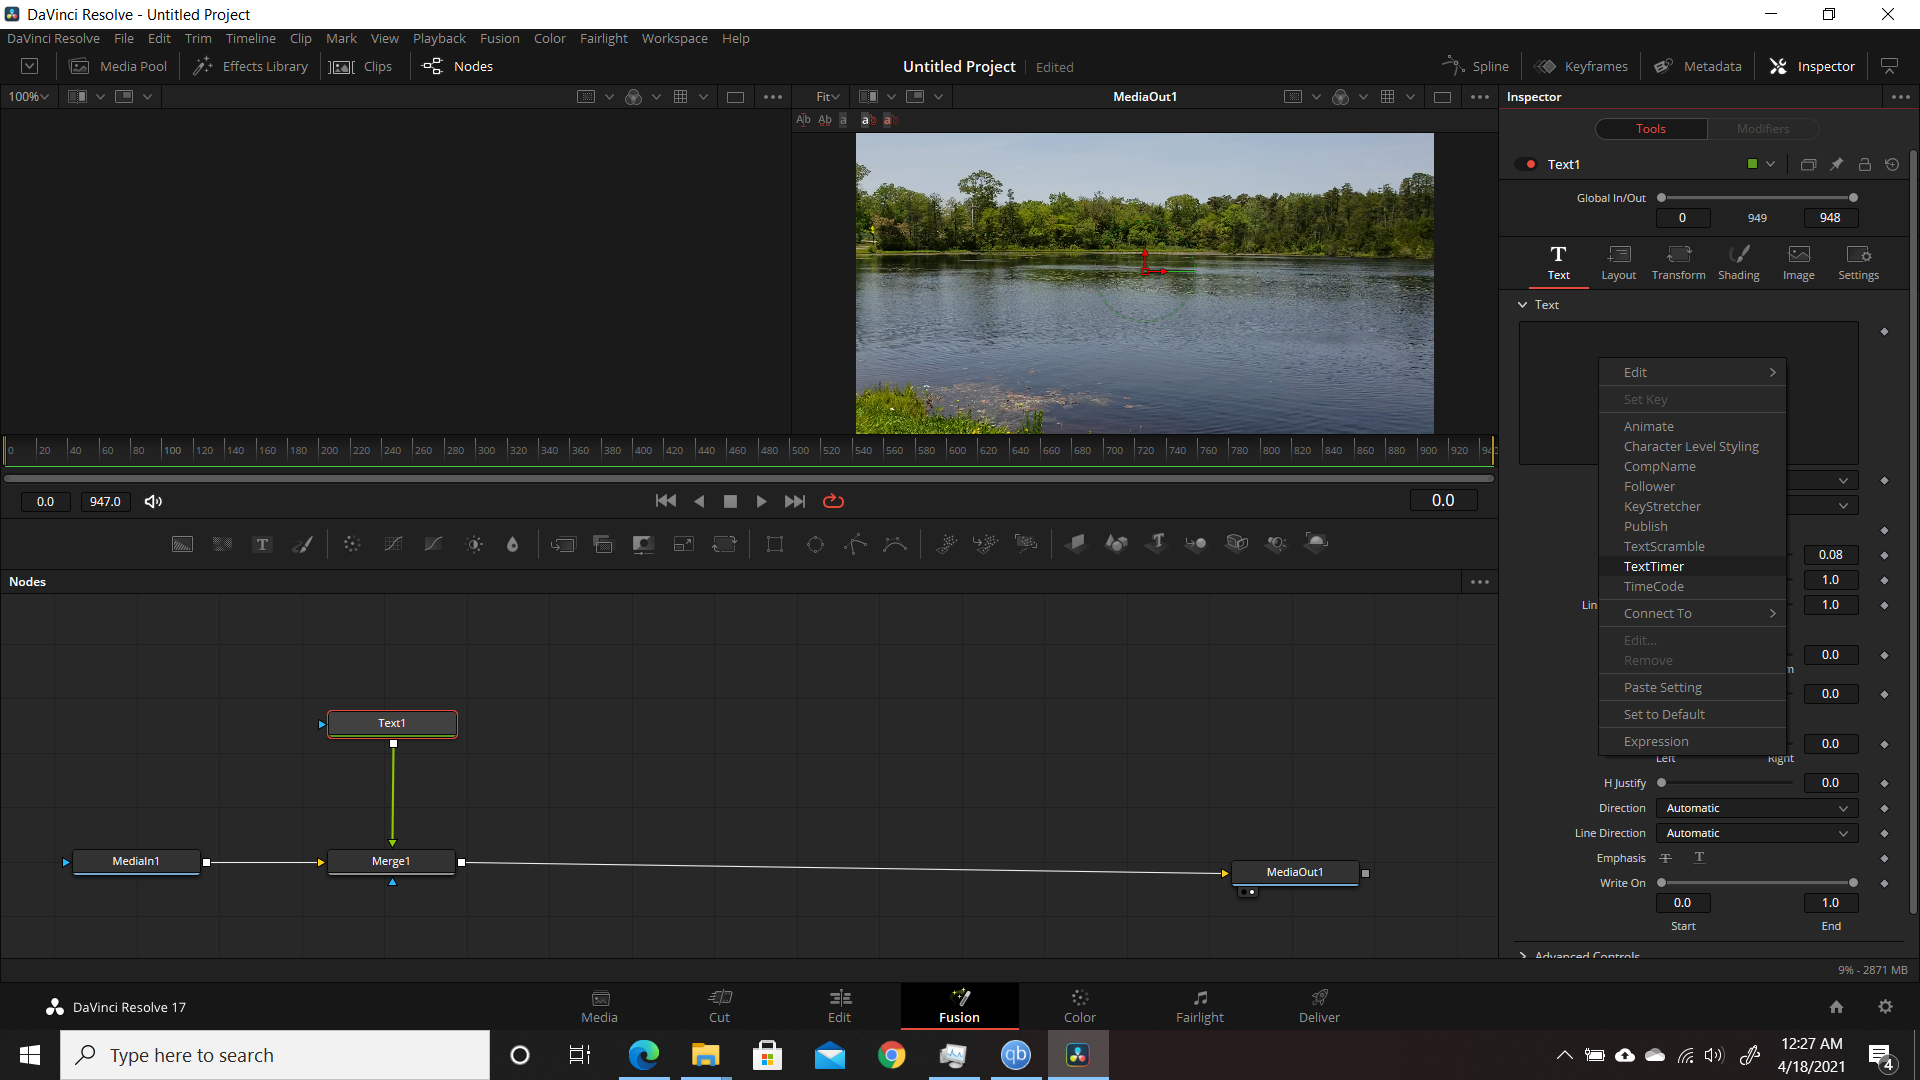Add a Renderer 3D tool

pyautogui.click(x=1317, y=544)
